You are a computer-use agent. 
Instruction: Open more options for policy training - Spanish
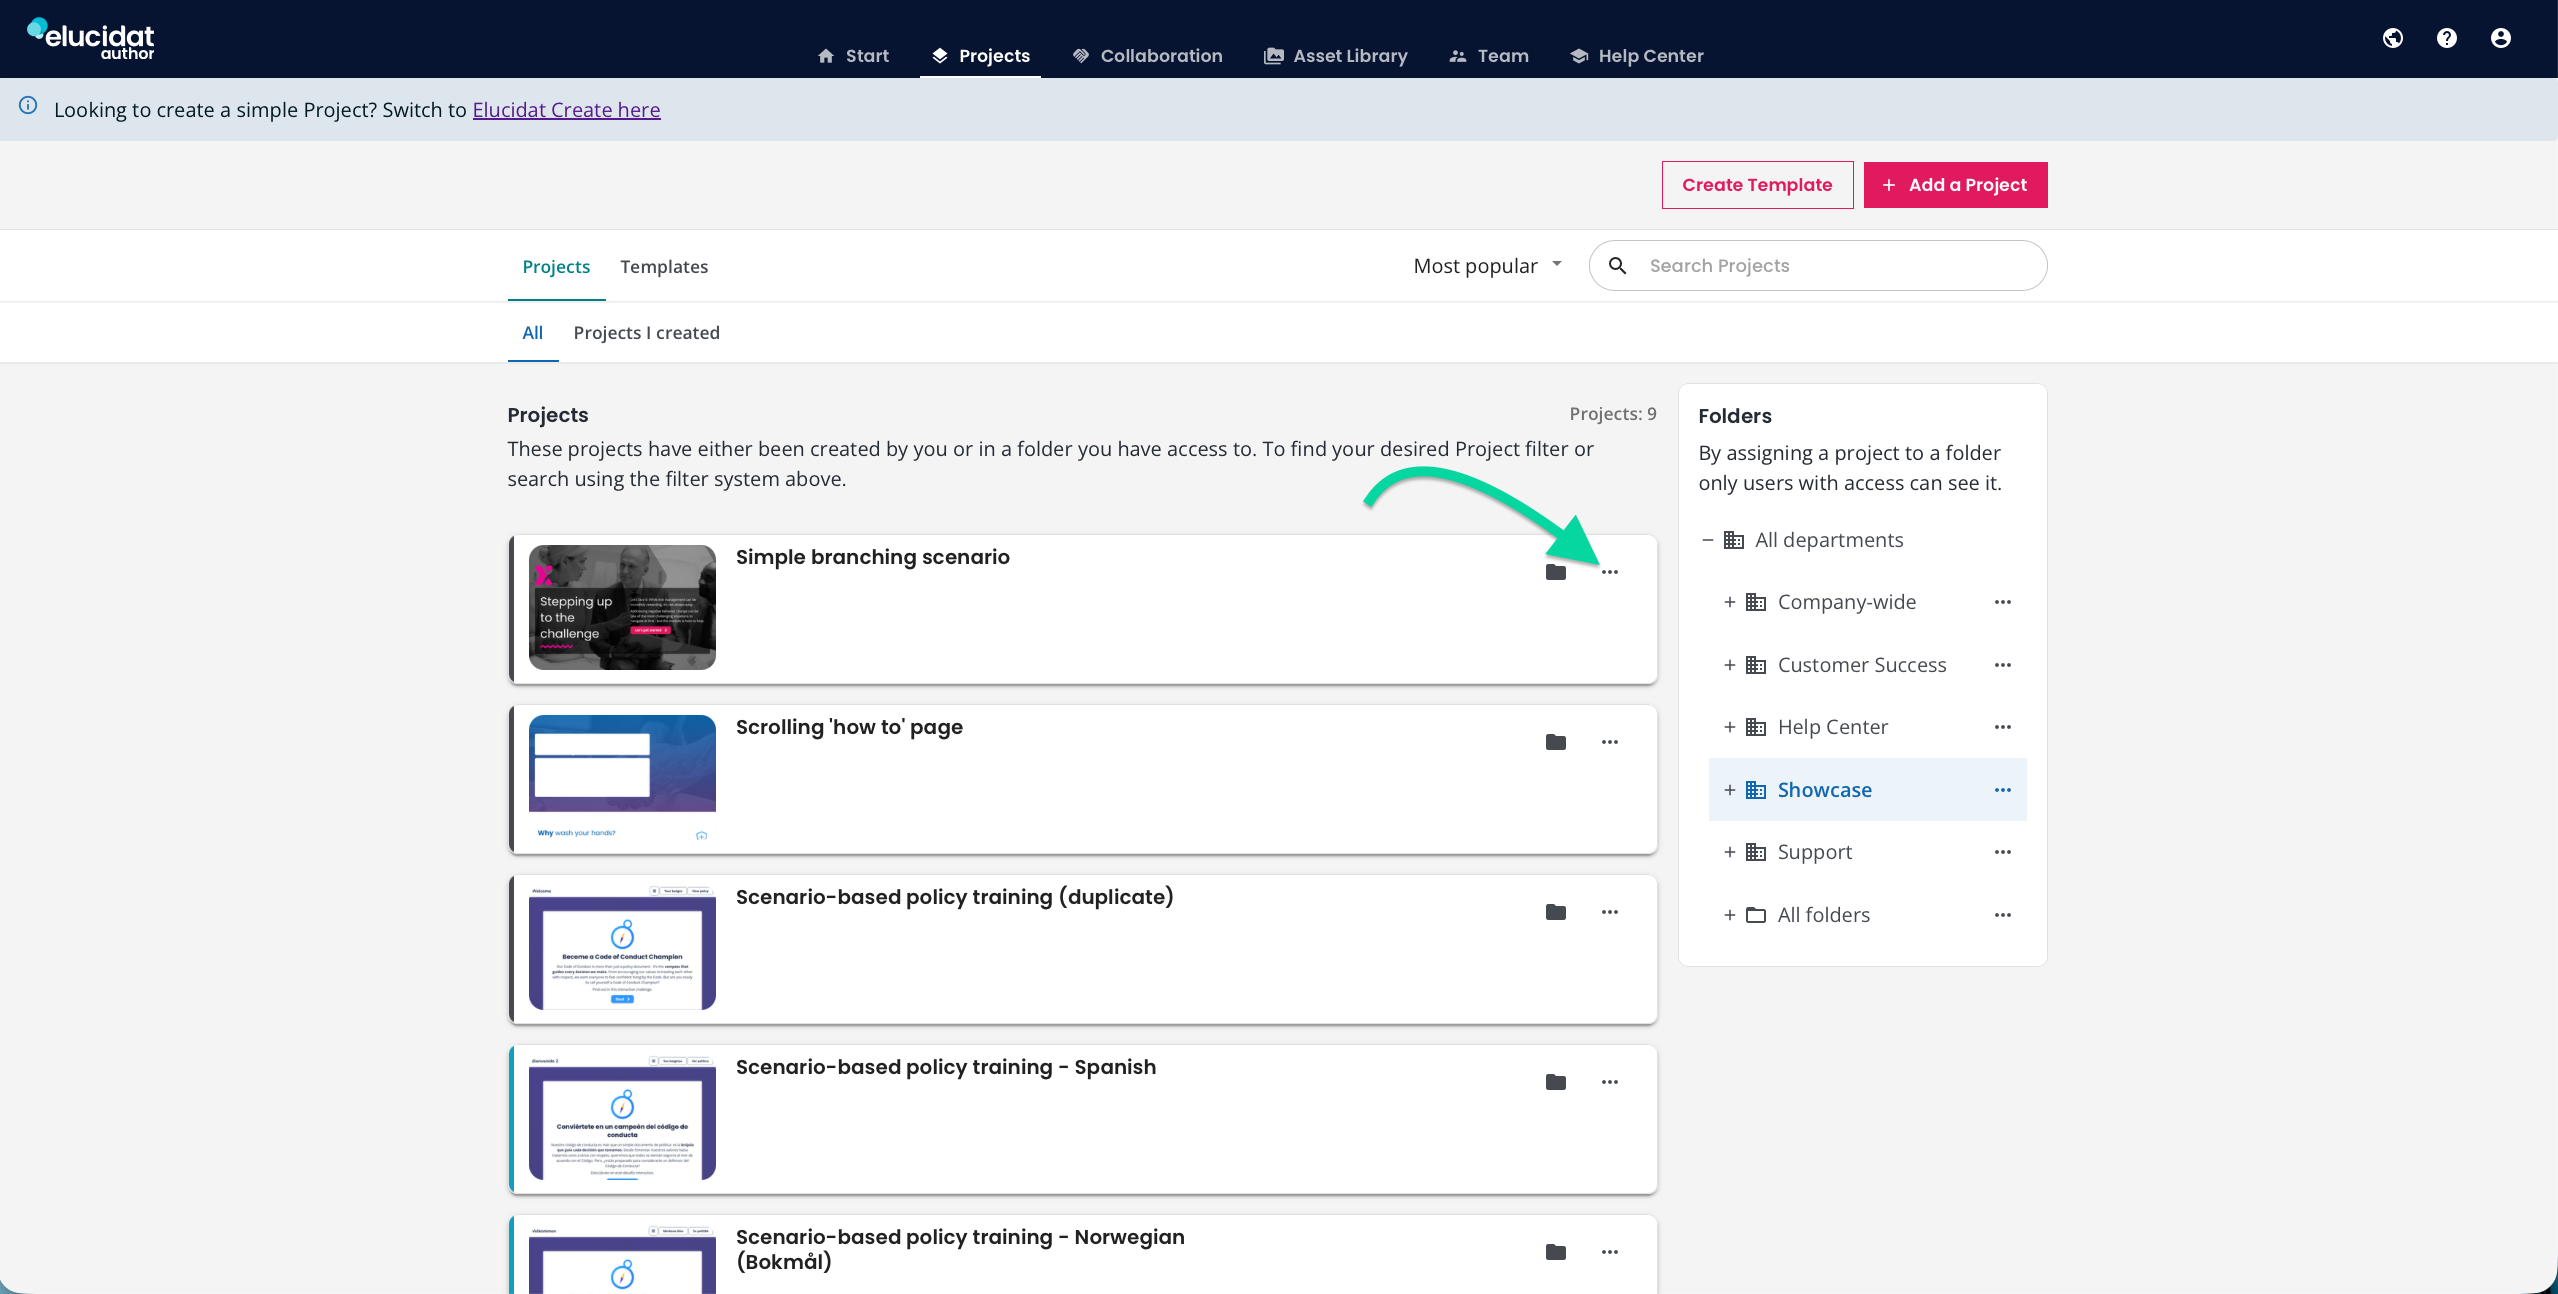(1609, 1082)
